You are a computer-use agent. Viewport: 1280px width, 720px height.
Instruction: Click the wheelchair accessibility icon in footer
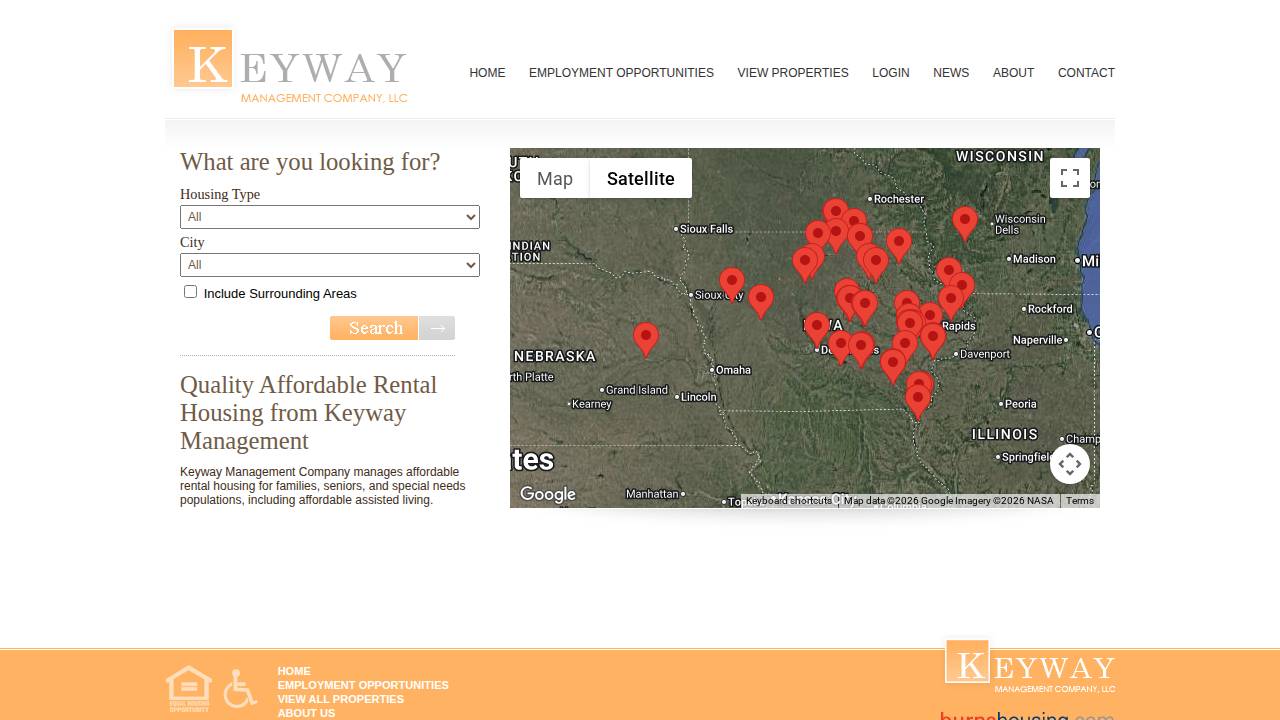tap(240, 688)
